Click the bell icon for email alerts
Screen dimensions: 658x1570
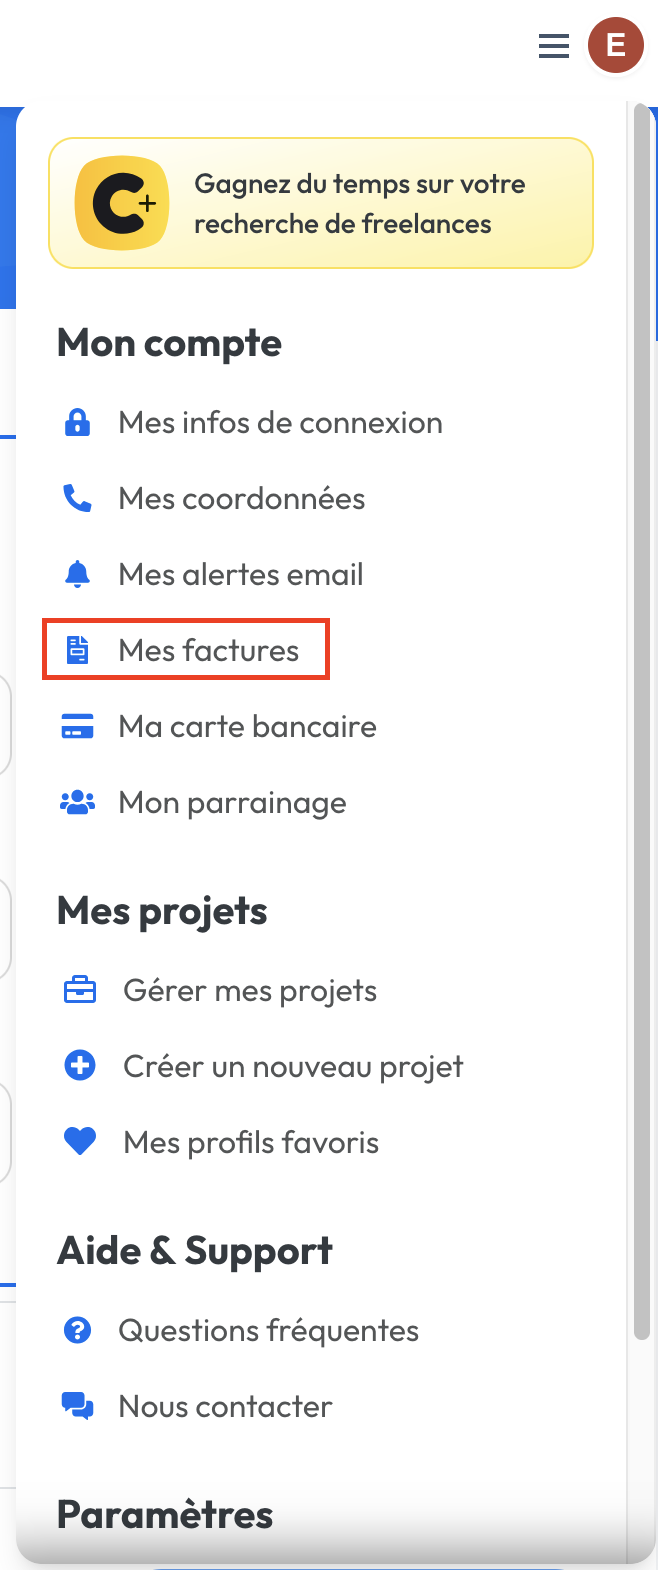coord(77,575)
